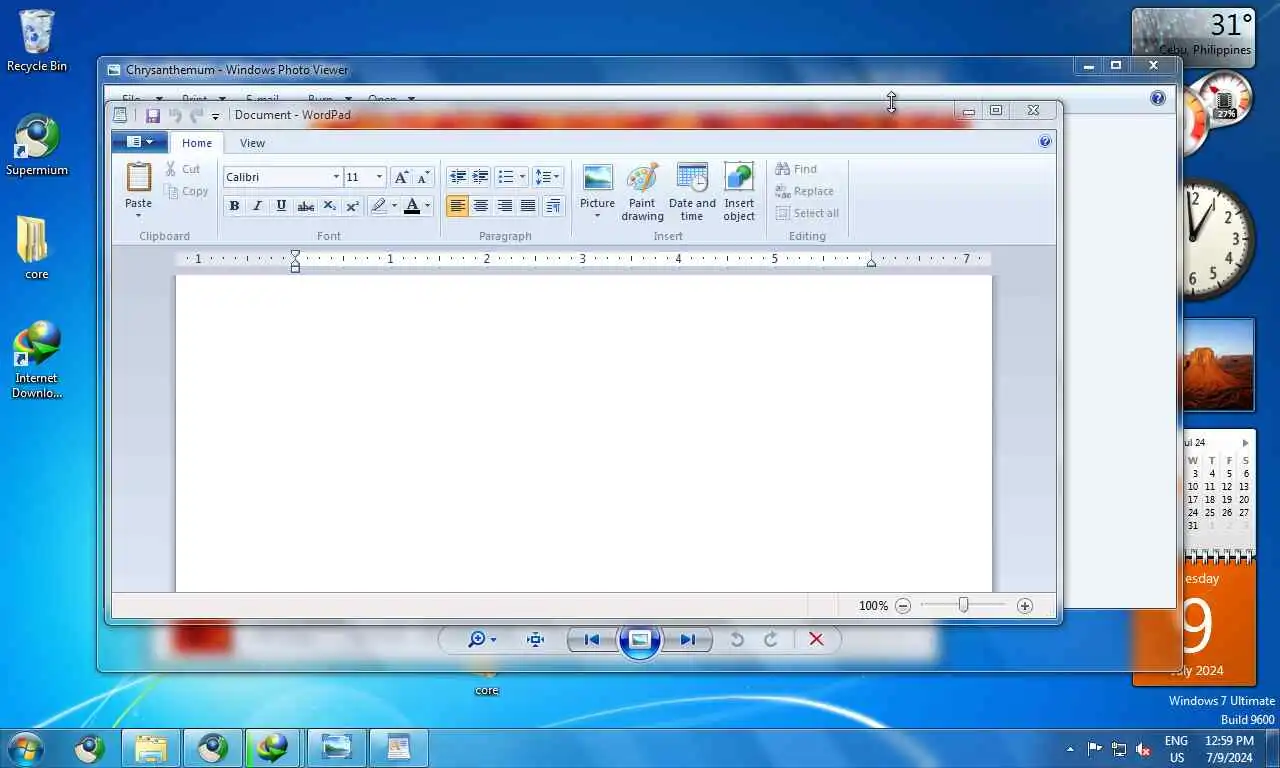
Task: Open the Calibri font family dropdown
Action: 336,177
